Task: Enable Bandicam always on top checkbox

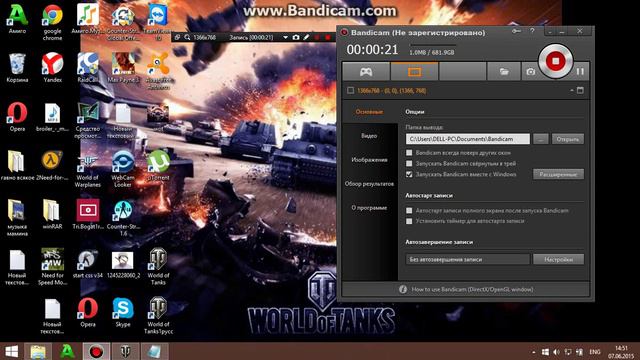Action: tap(409, 153)
